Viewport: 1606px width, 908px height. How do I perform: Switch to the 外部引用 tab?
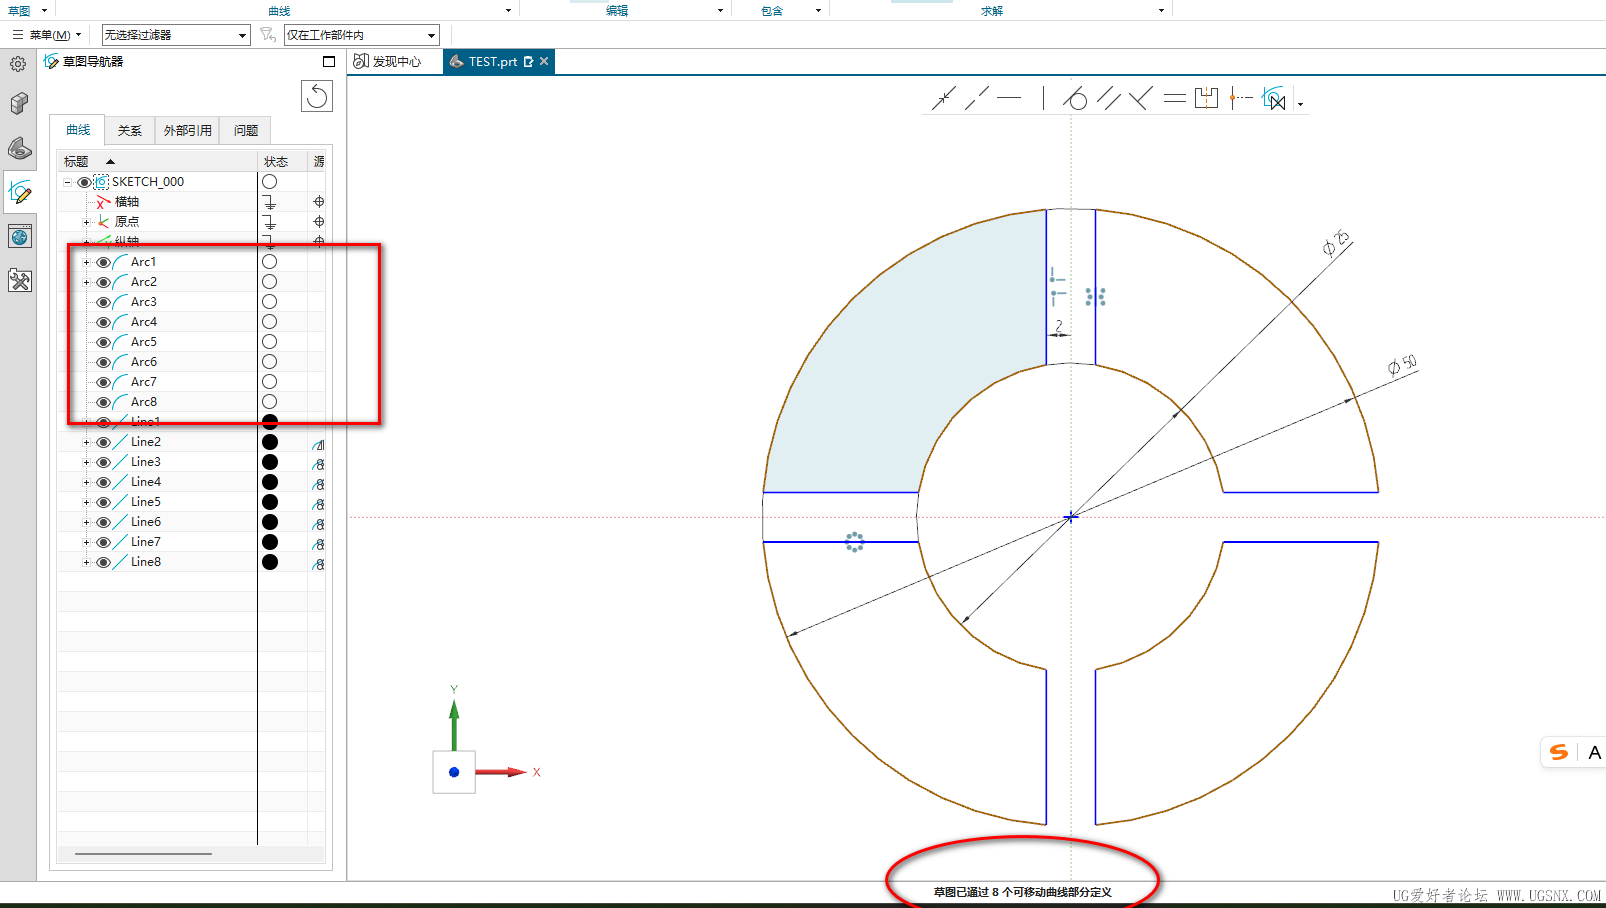(x=188, y=131)
